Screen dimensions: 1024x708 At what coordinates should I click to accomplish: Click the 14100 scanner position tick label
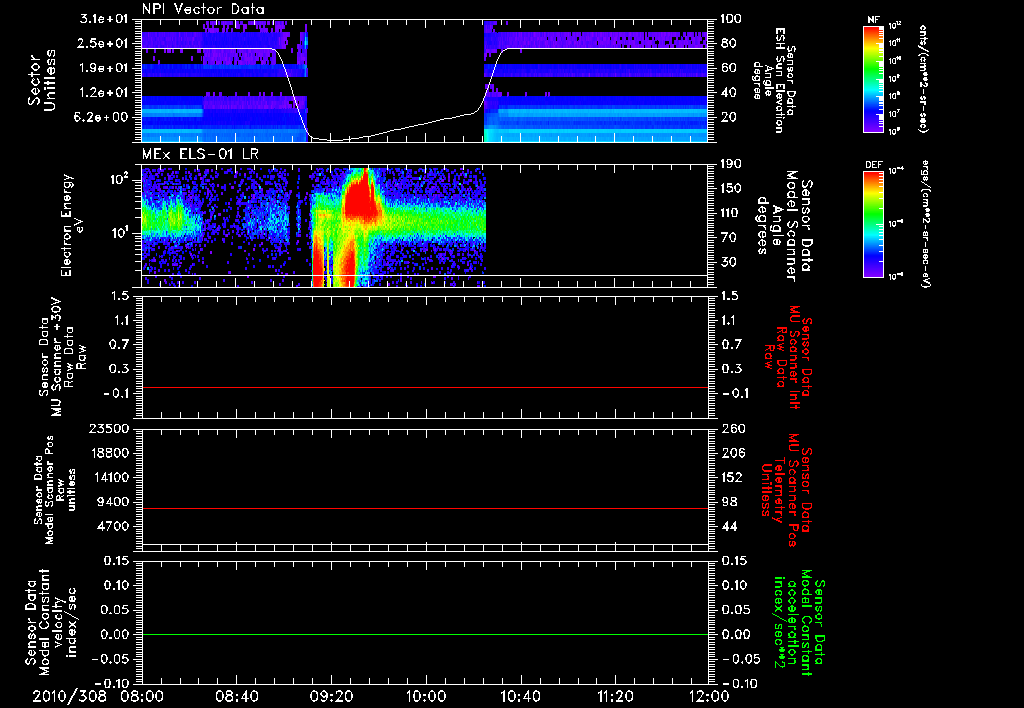click(x=110, y=477)
